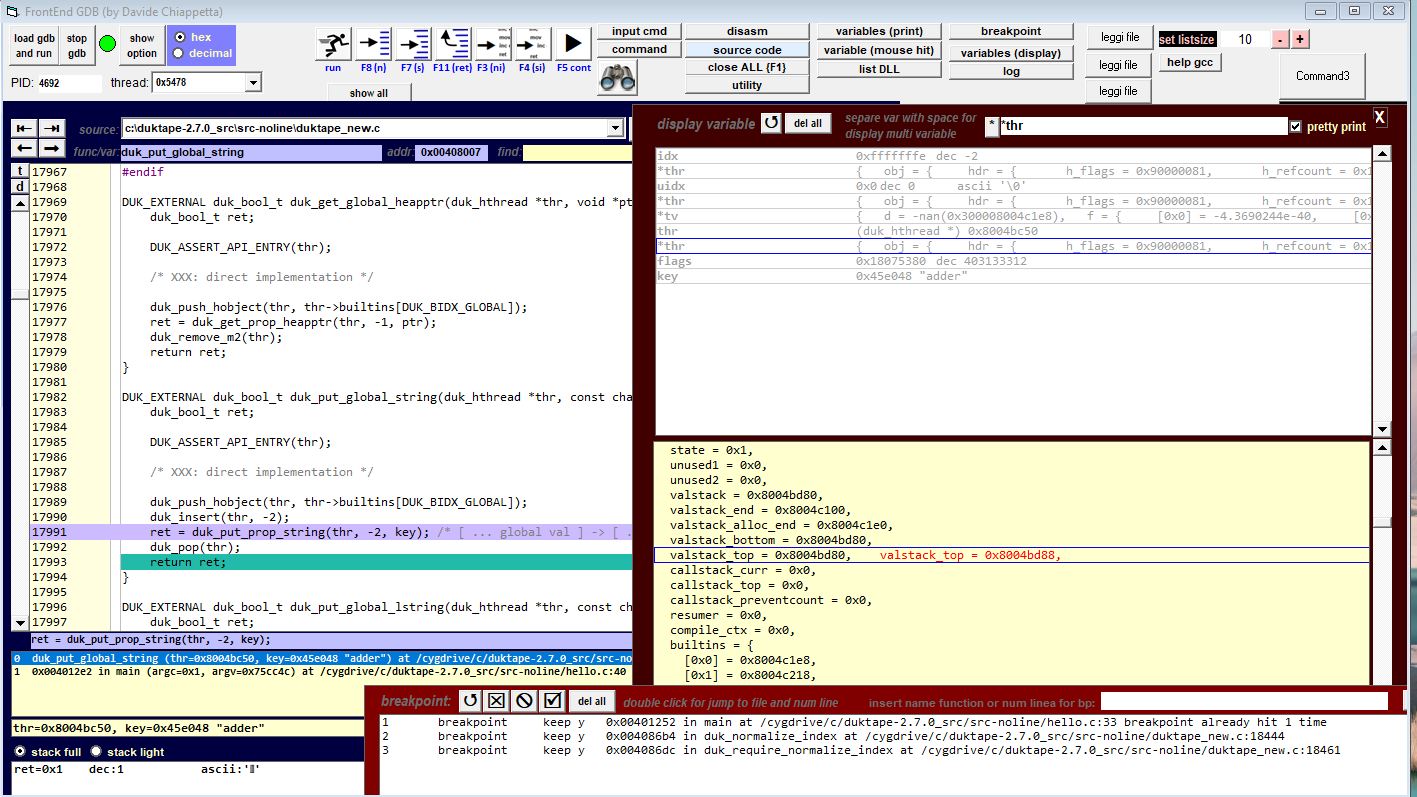
Task: Navigate forward with the right arrow icon
Action: point(52,149)
